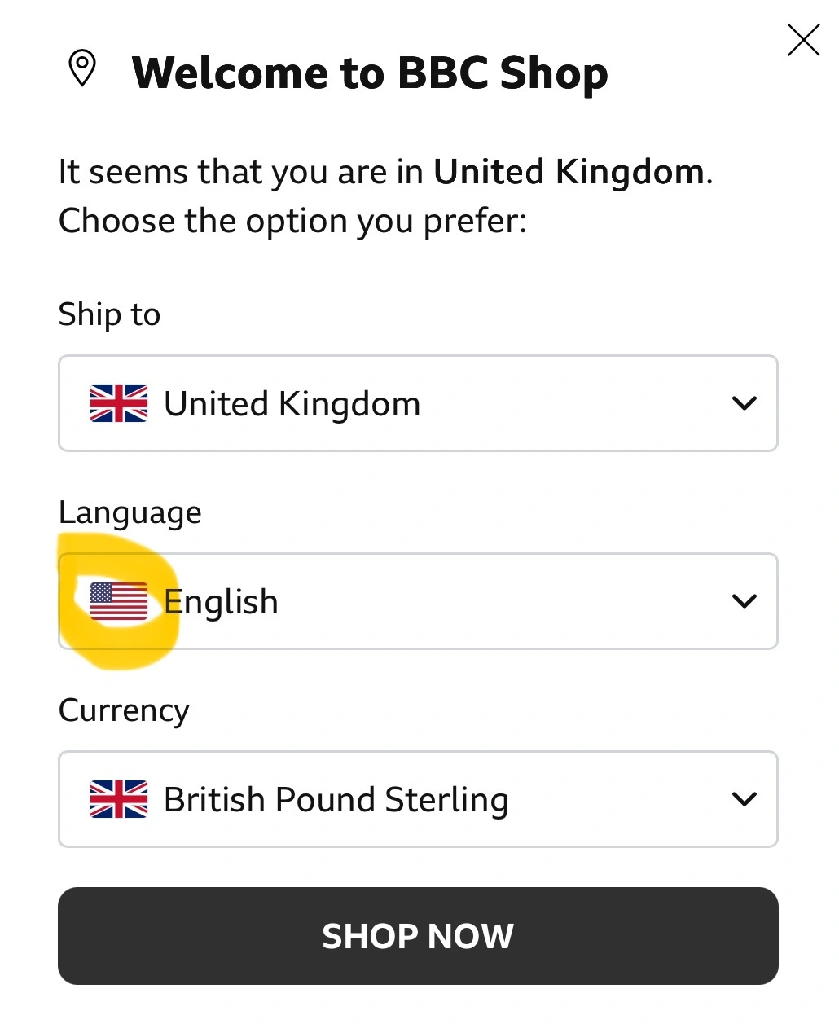Click the UK flag beside British Pound Sterling
This screenshot has height=1024, width=839.
(x=118, y=799)
